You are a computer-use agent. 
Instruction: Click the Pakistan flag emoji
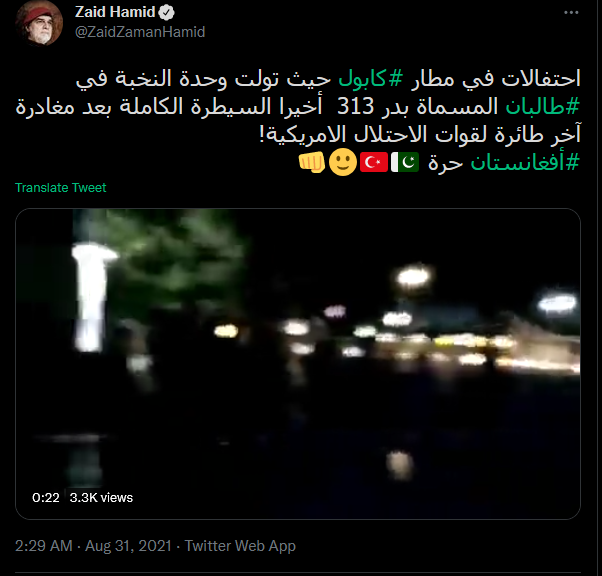405,162
